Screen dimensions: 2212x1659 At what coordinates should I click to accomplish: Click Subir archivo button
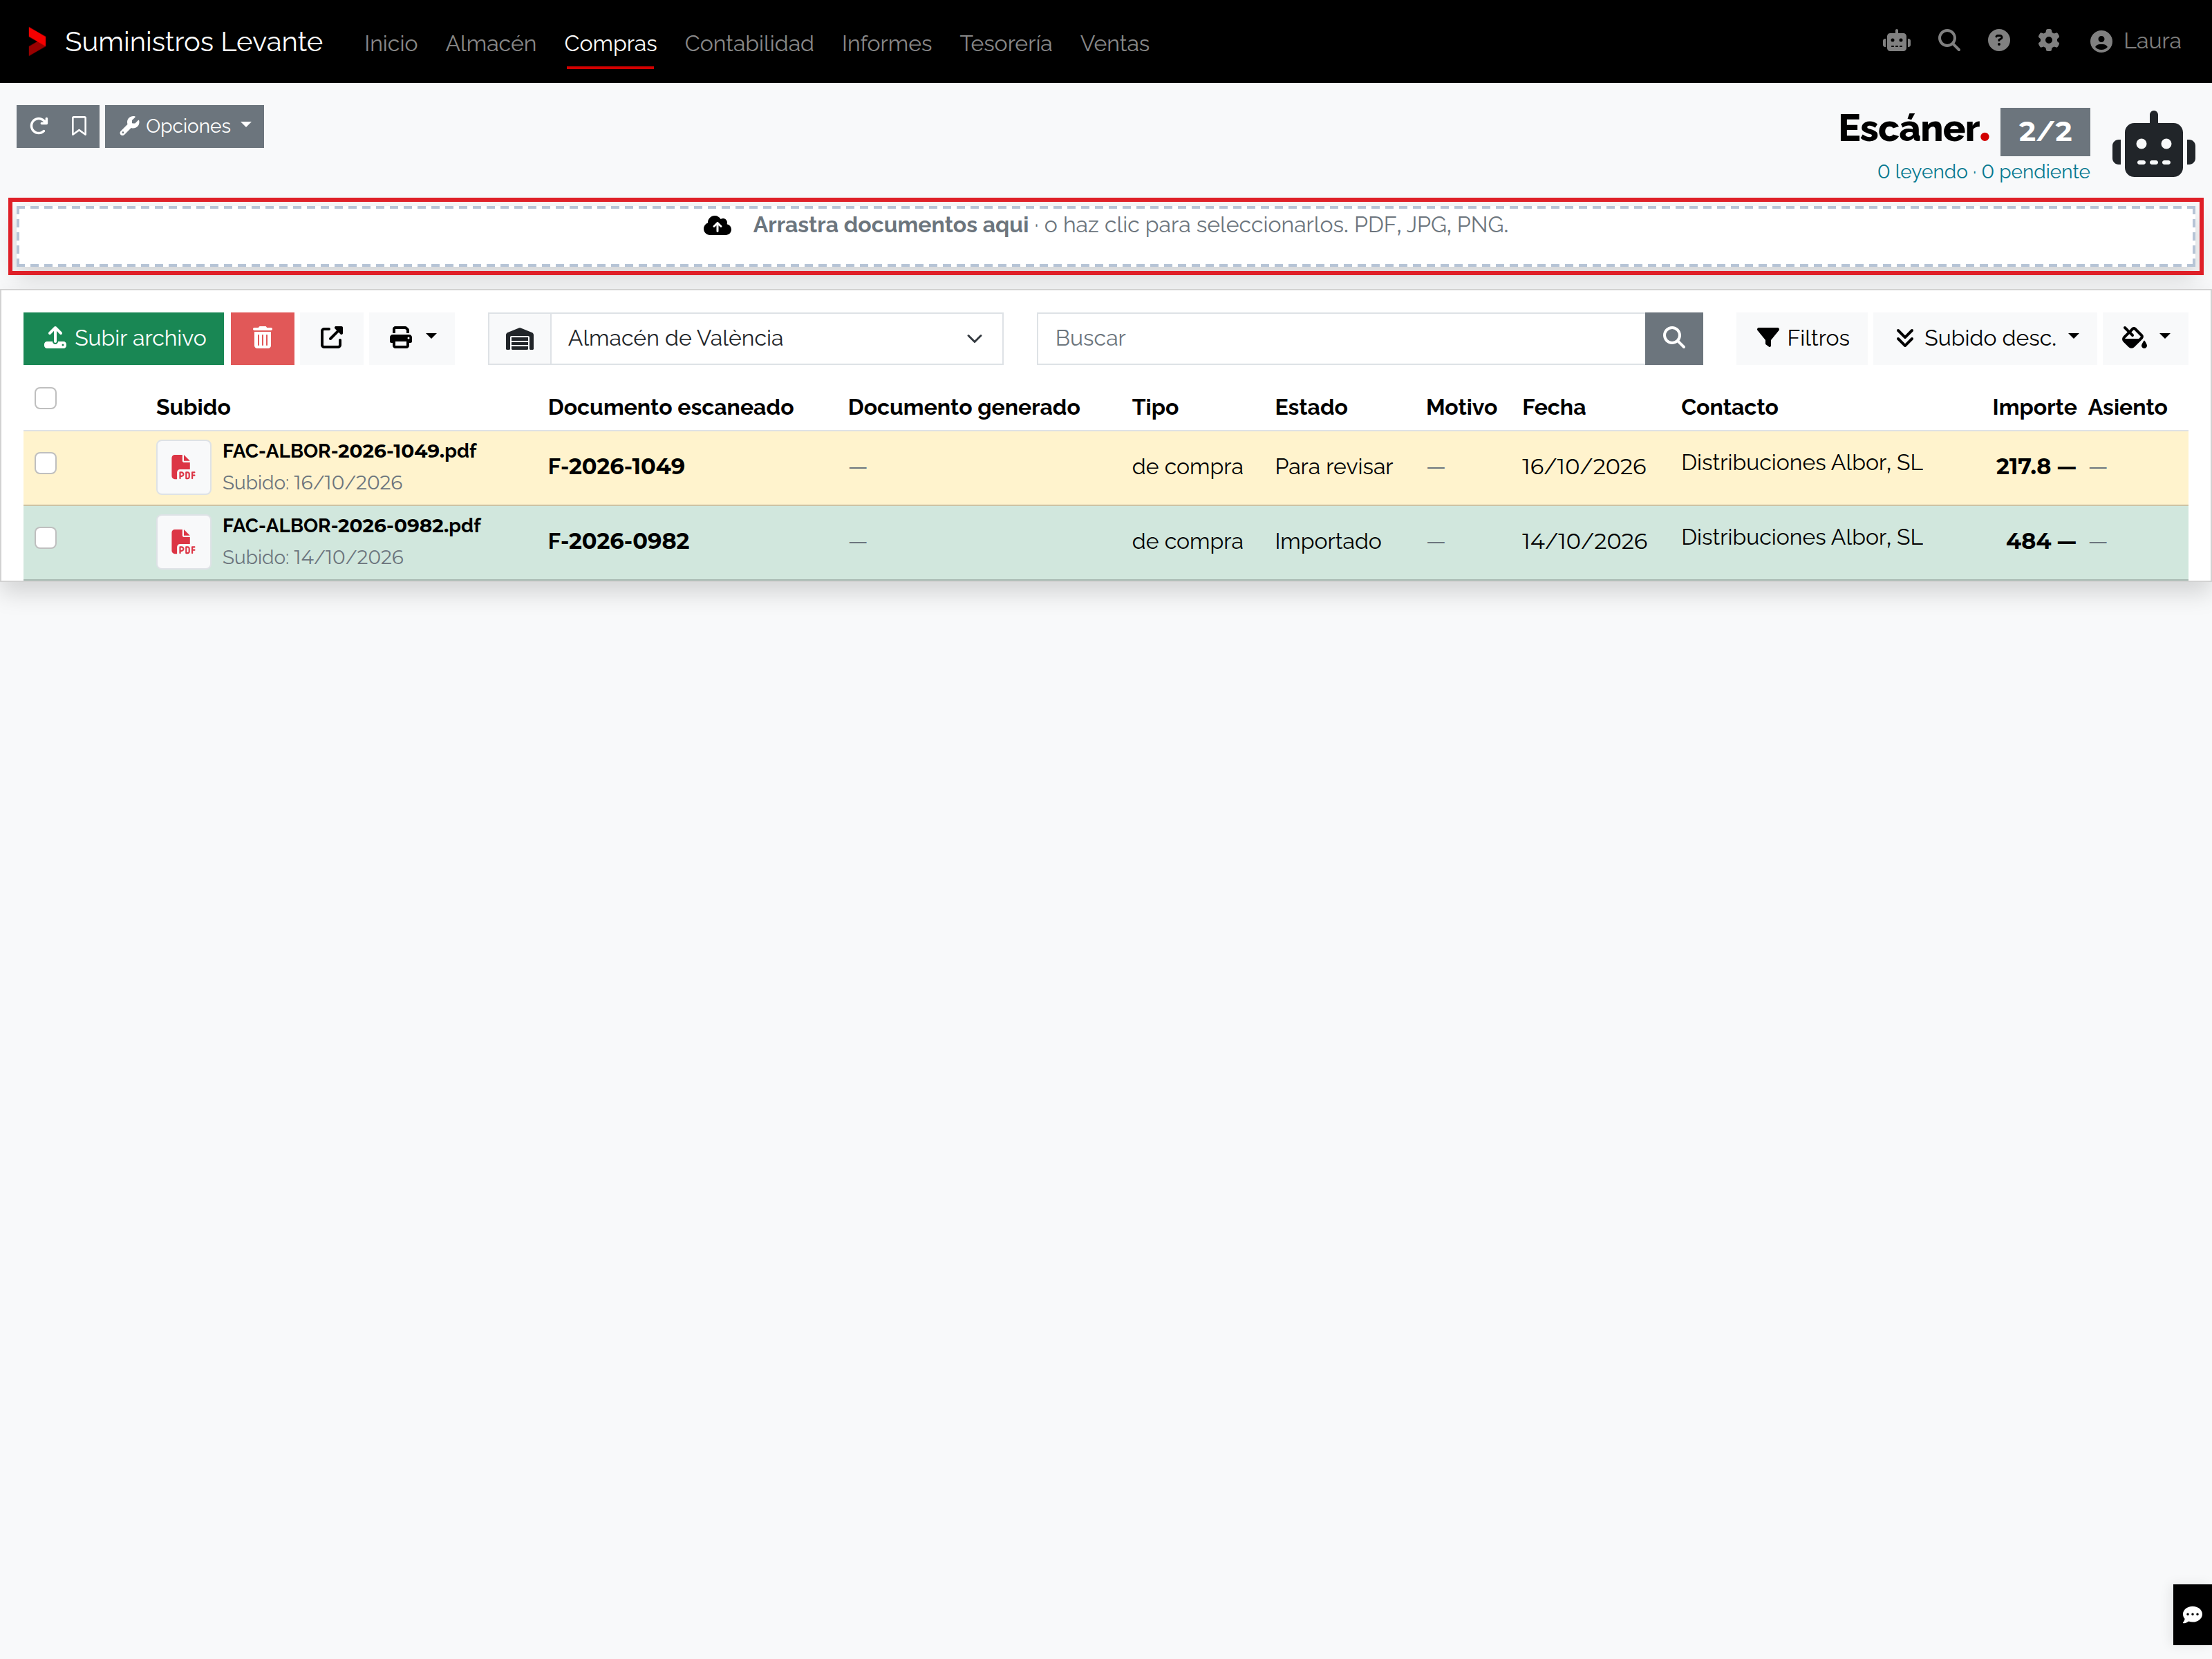tap(123, 338)
